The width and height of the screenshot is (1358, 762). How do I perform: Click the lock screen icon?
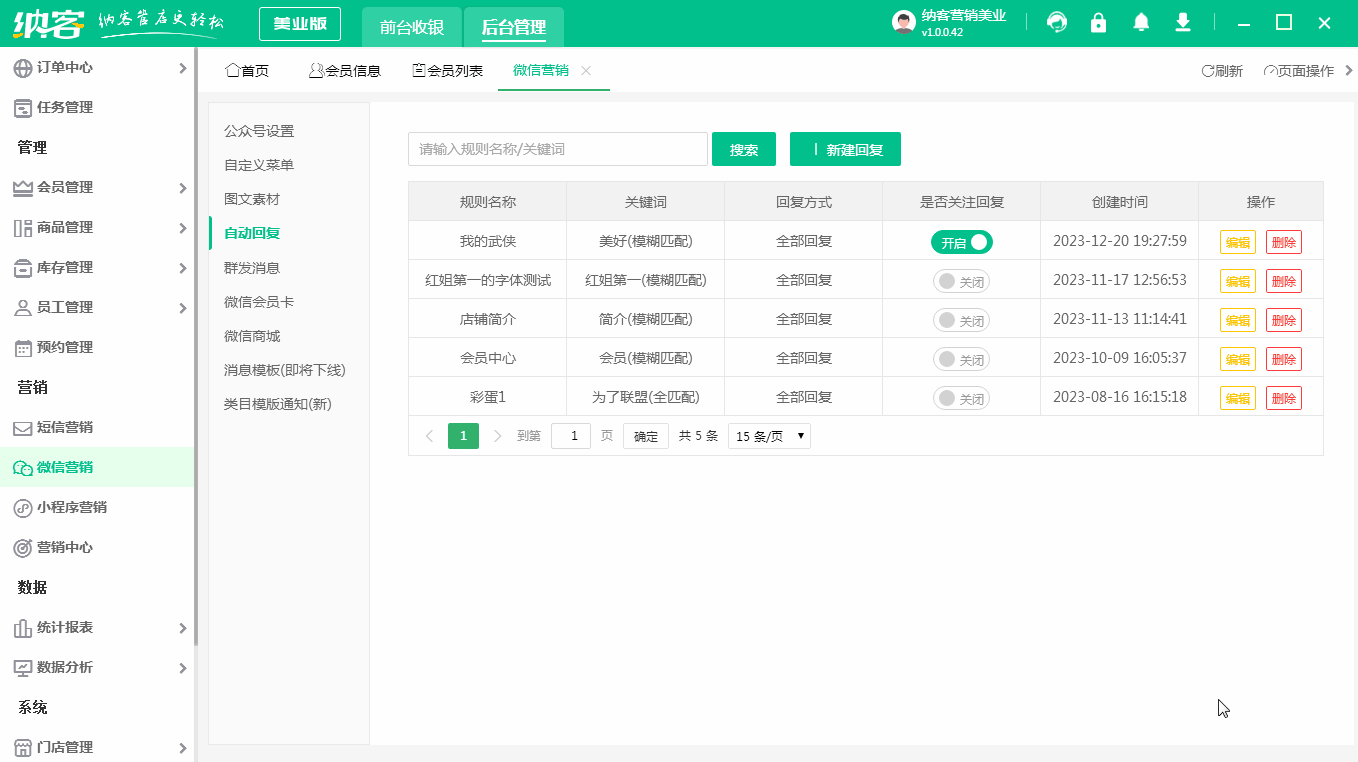click(1099, 22)
